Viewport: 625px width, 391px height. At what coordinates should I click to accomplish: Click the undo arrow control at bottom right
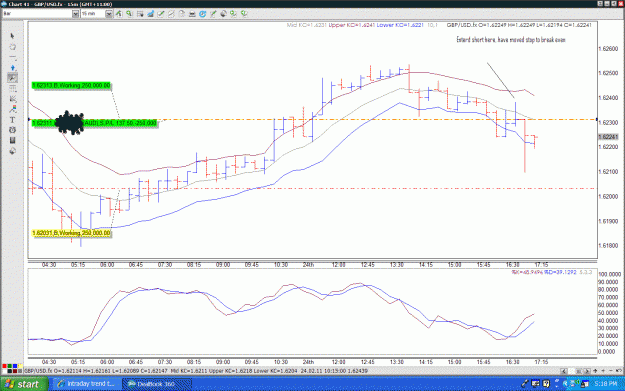(x=618, y=371)
